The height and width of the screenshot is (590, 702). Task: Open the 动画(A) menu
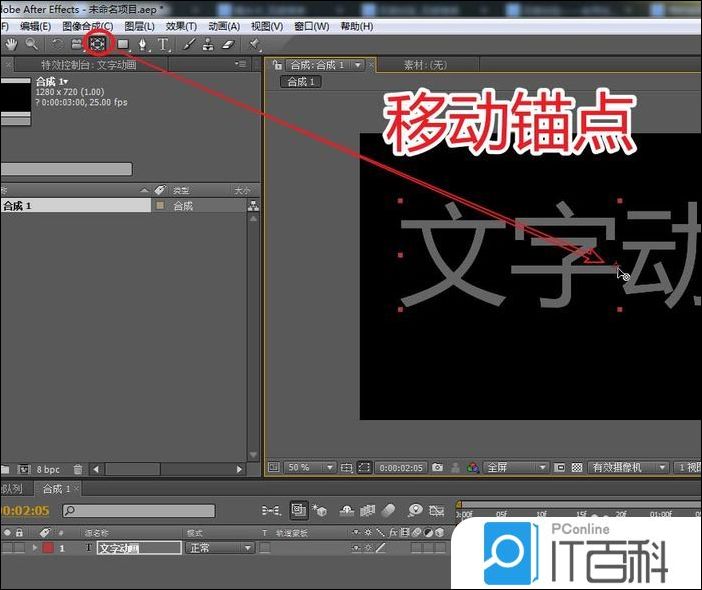coord(224,26)
